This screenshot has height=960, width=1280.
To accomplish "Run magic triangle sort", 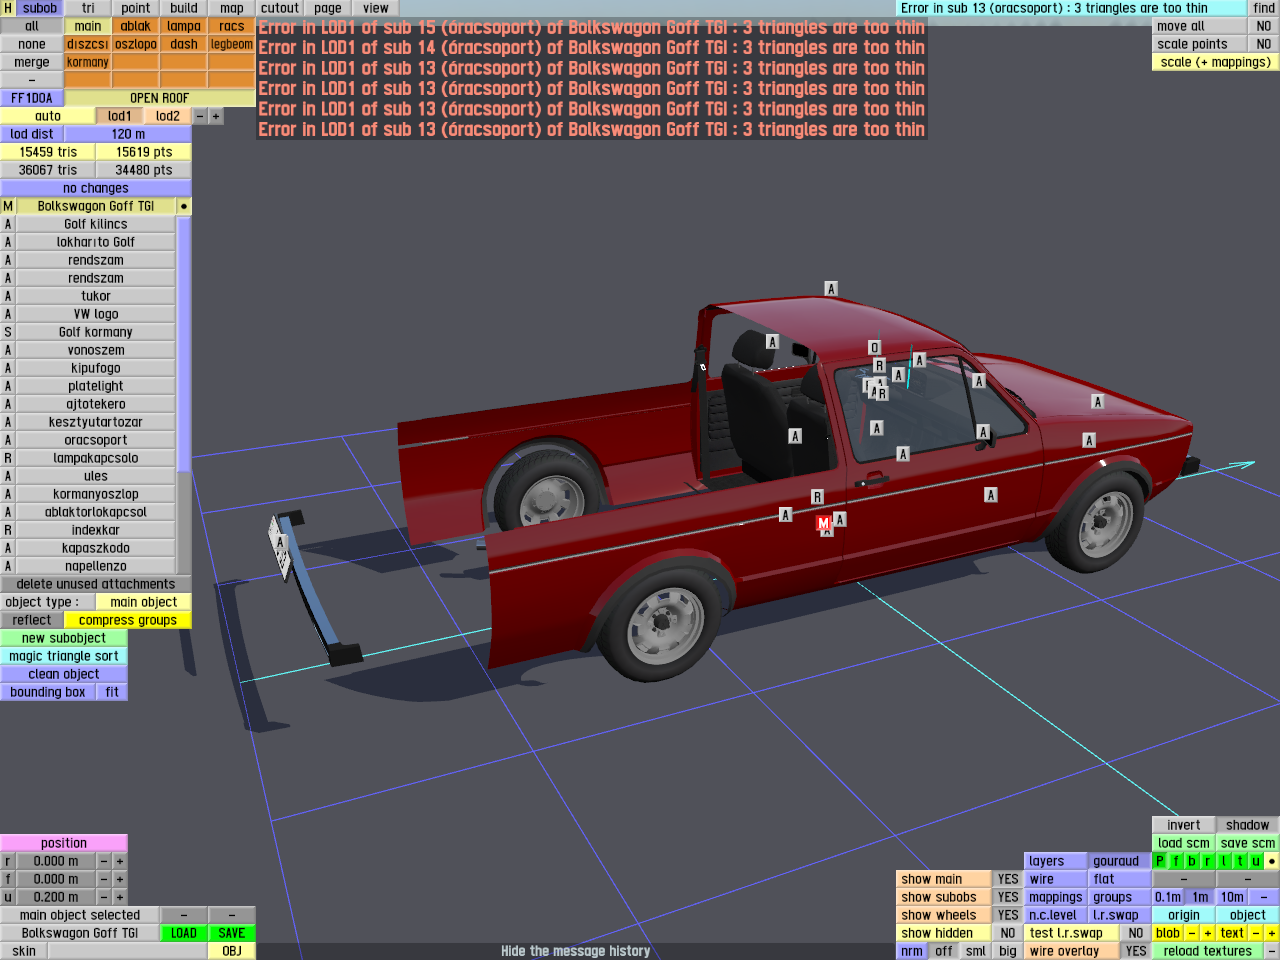I will pos(64,656).
